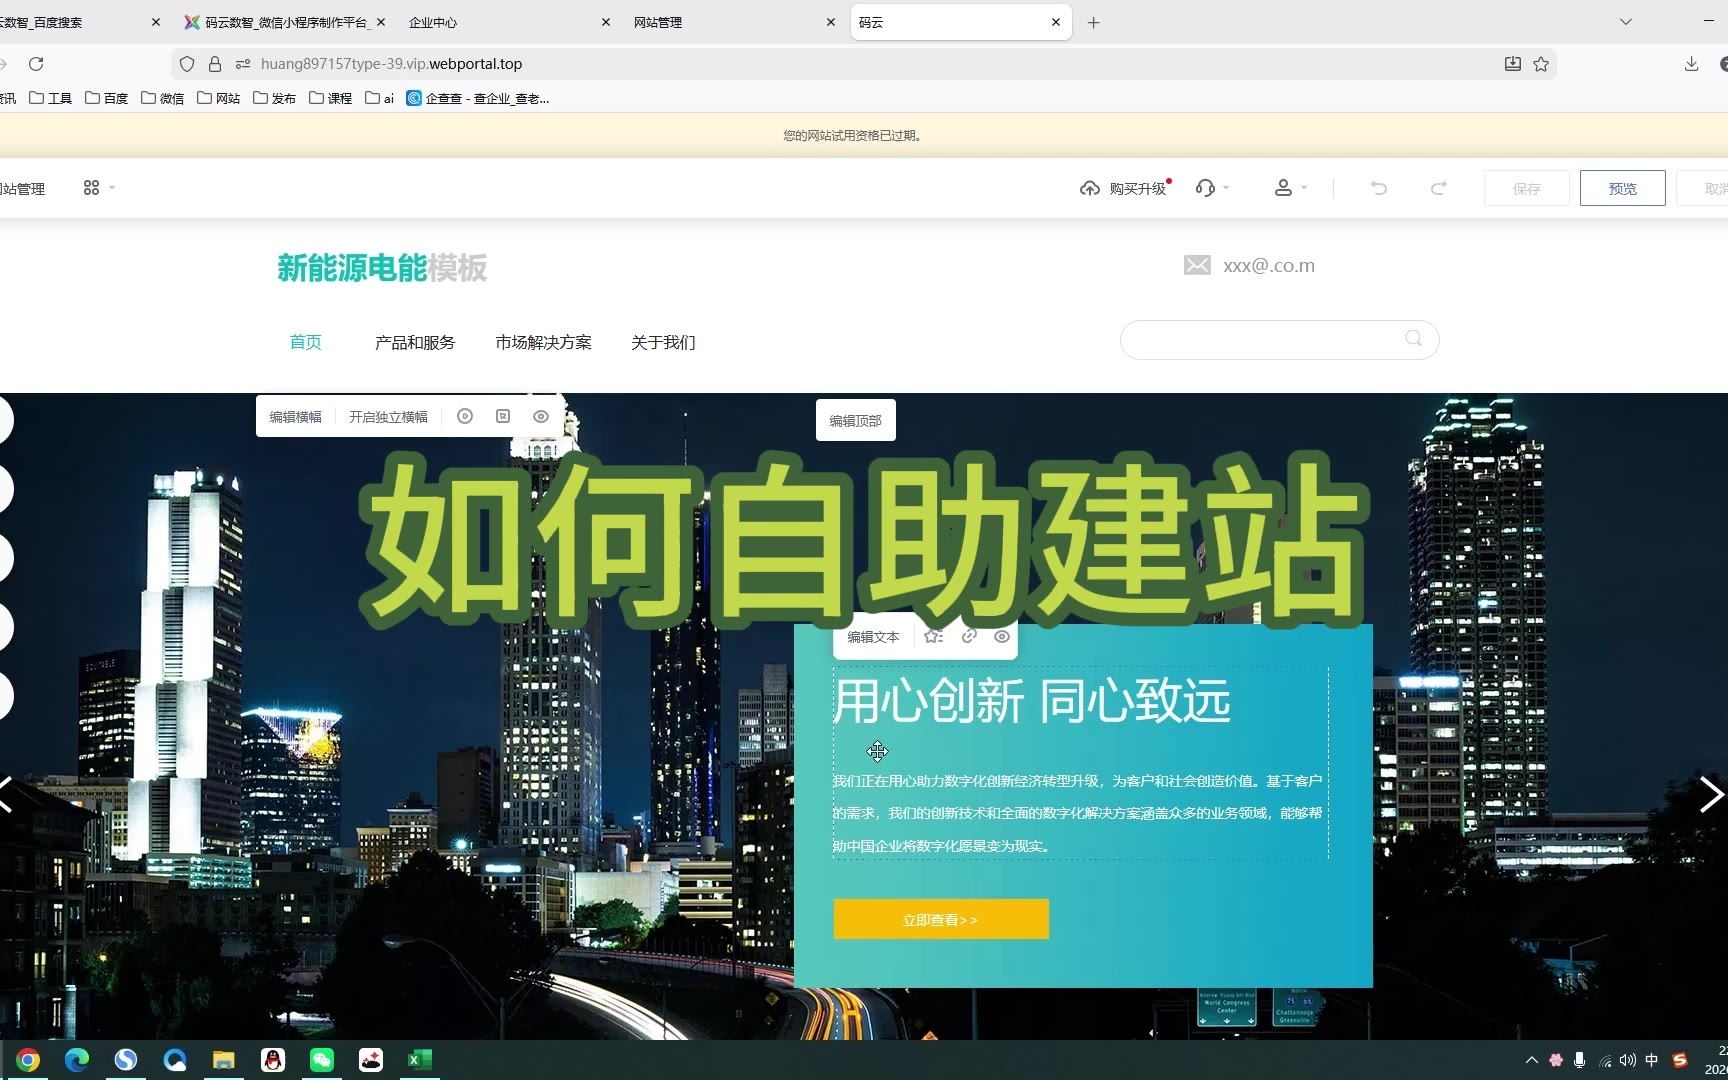Advance to next banner slide arrow
This screenshot has height=1080, width=1728.
(1709, 795)
